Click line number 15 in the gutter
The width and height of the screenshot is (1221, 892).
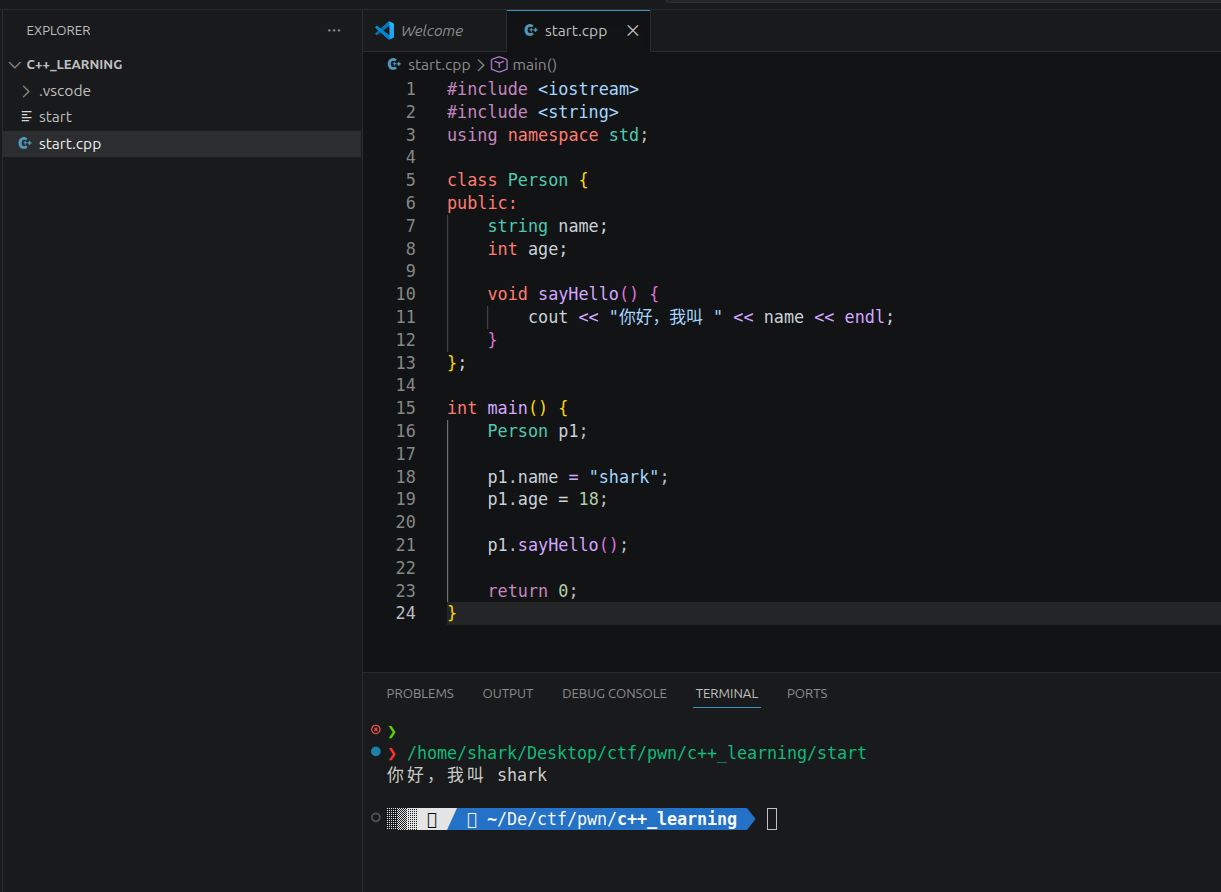[x=405, y=408]
